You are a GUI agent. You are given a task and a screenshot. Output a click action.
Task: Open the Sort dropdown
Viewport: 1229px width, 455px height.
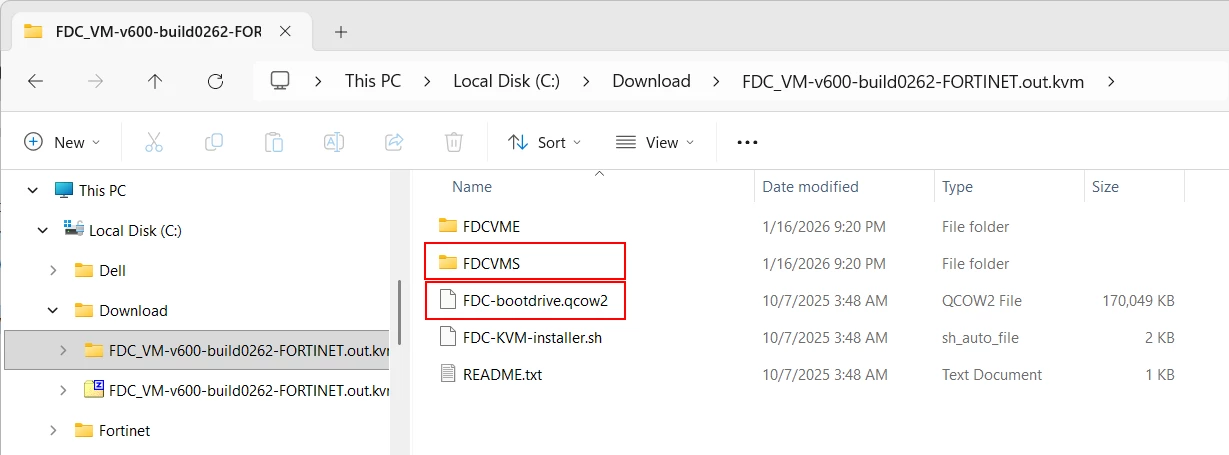(x=545, y=142)
